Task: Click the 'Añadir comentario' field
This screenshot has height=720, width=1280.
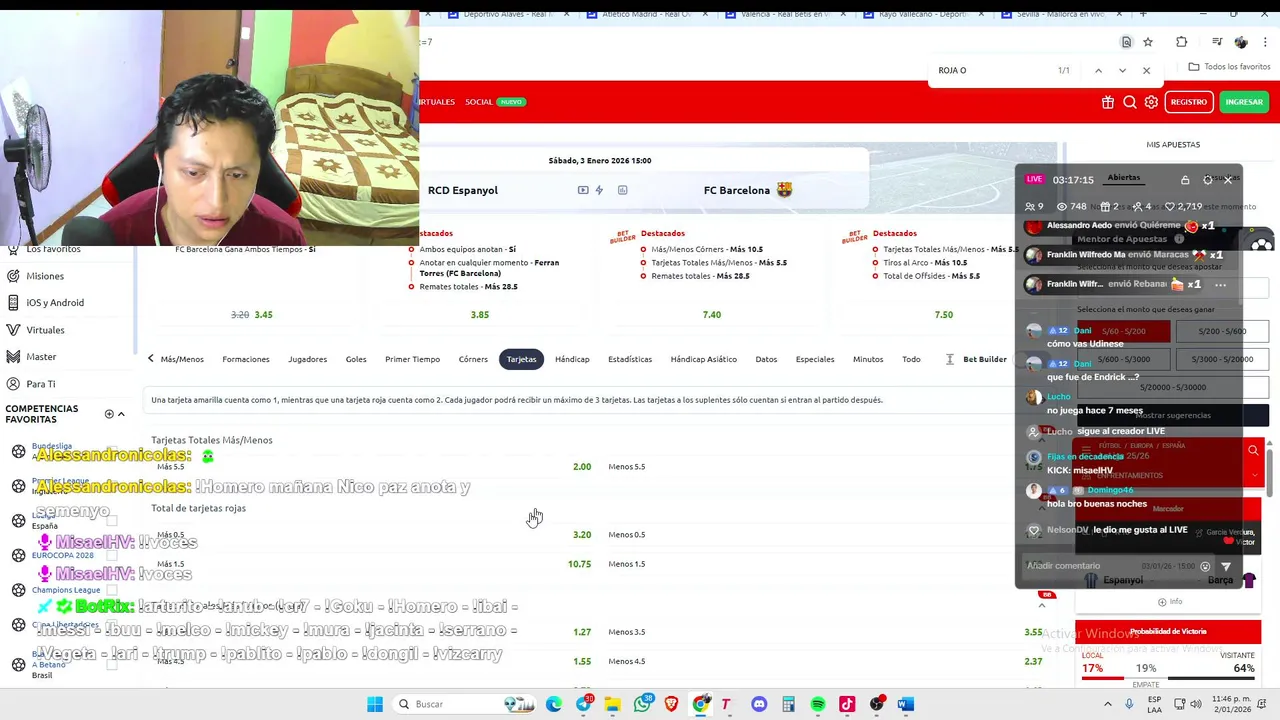Action: click(x=1108, y=566)
